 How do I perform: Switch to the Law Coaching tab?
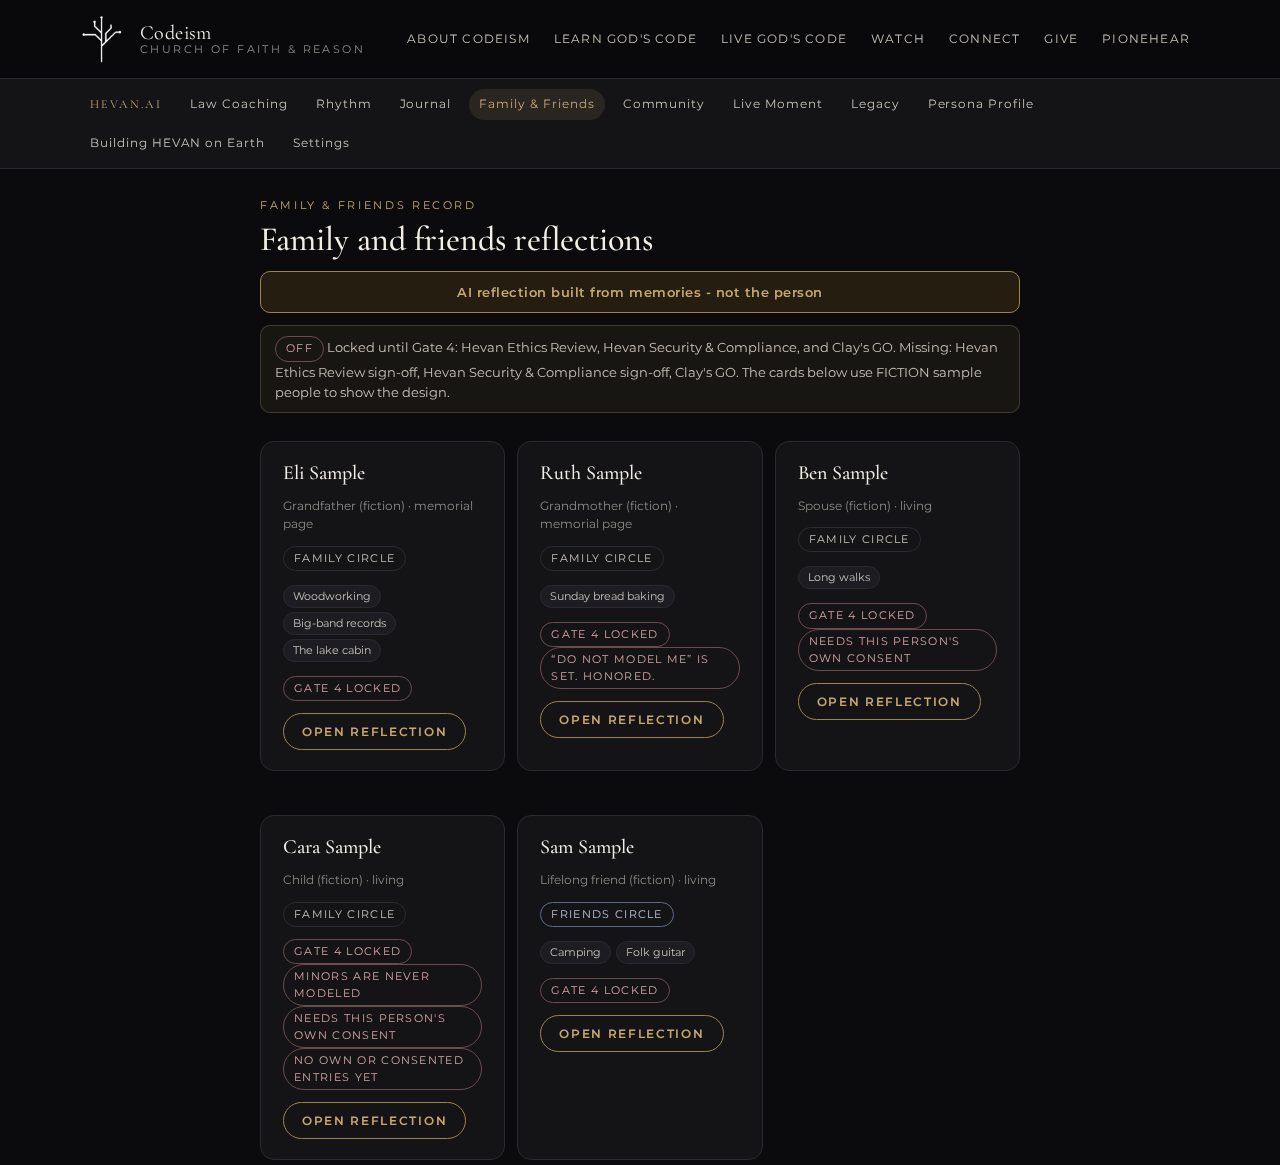[239, 104]
